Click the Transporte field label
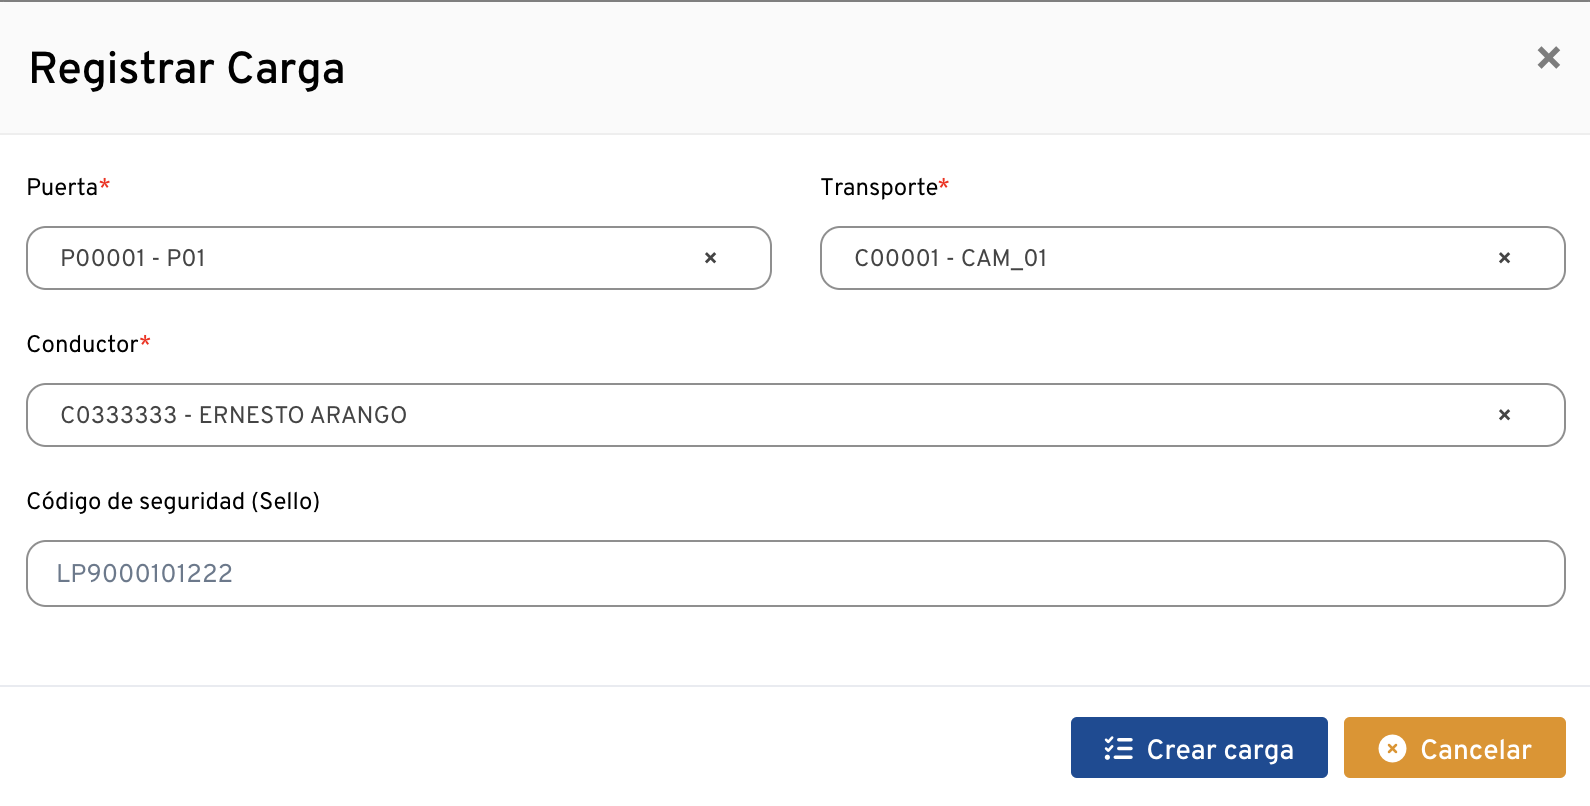Screen dimensions: 1590x806 pyautogui.click(x=879, y=187)
